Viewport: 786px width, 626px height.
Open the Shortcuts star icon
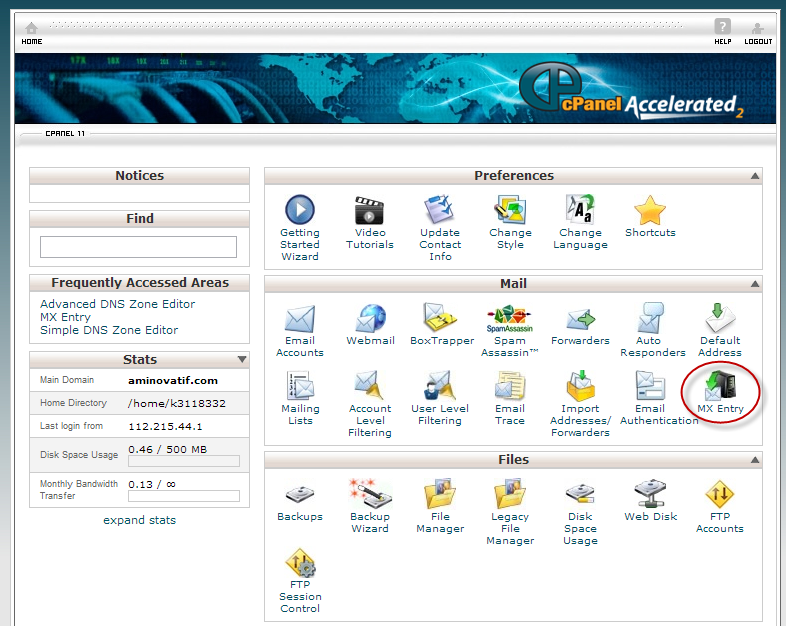650,210
